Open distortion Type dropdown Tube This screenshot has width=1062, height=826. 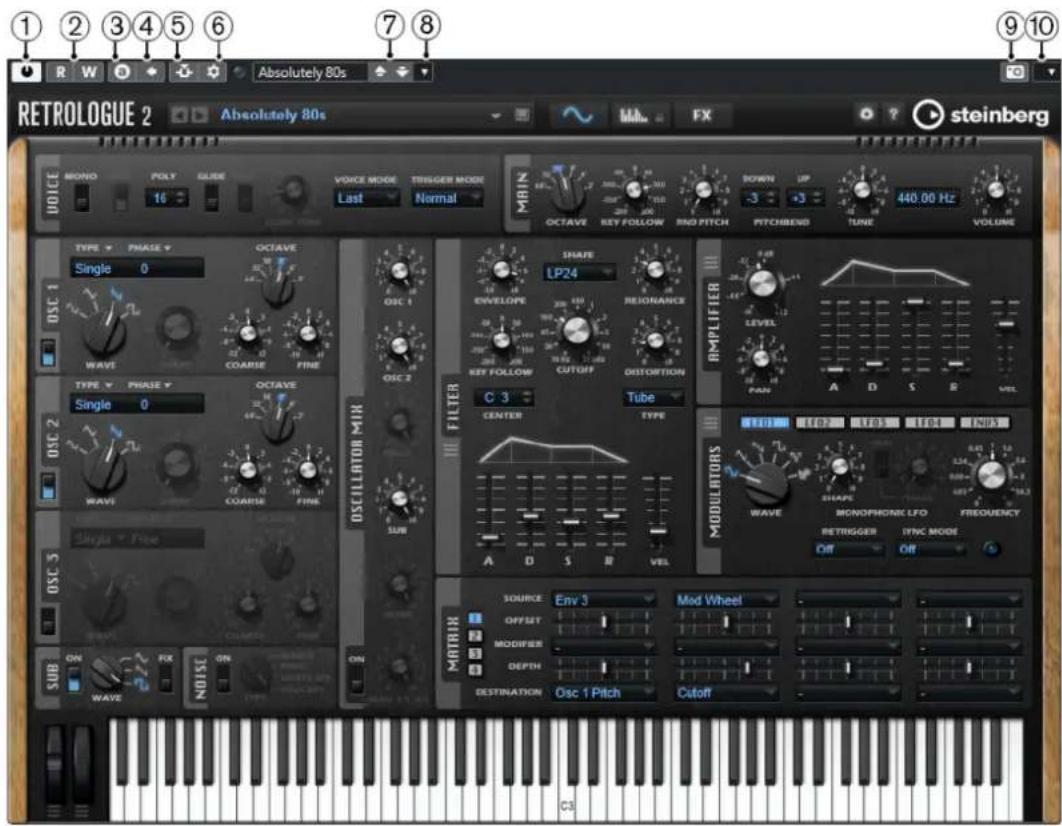point(653,397)
